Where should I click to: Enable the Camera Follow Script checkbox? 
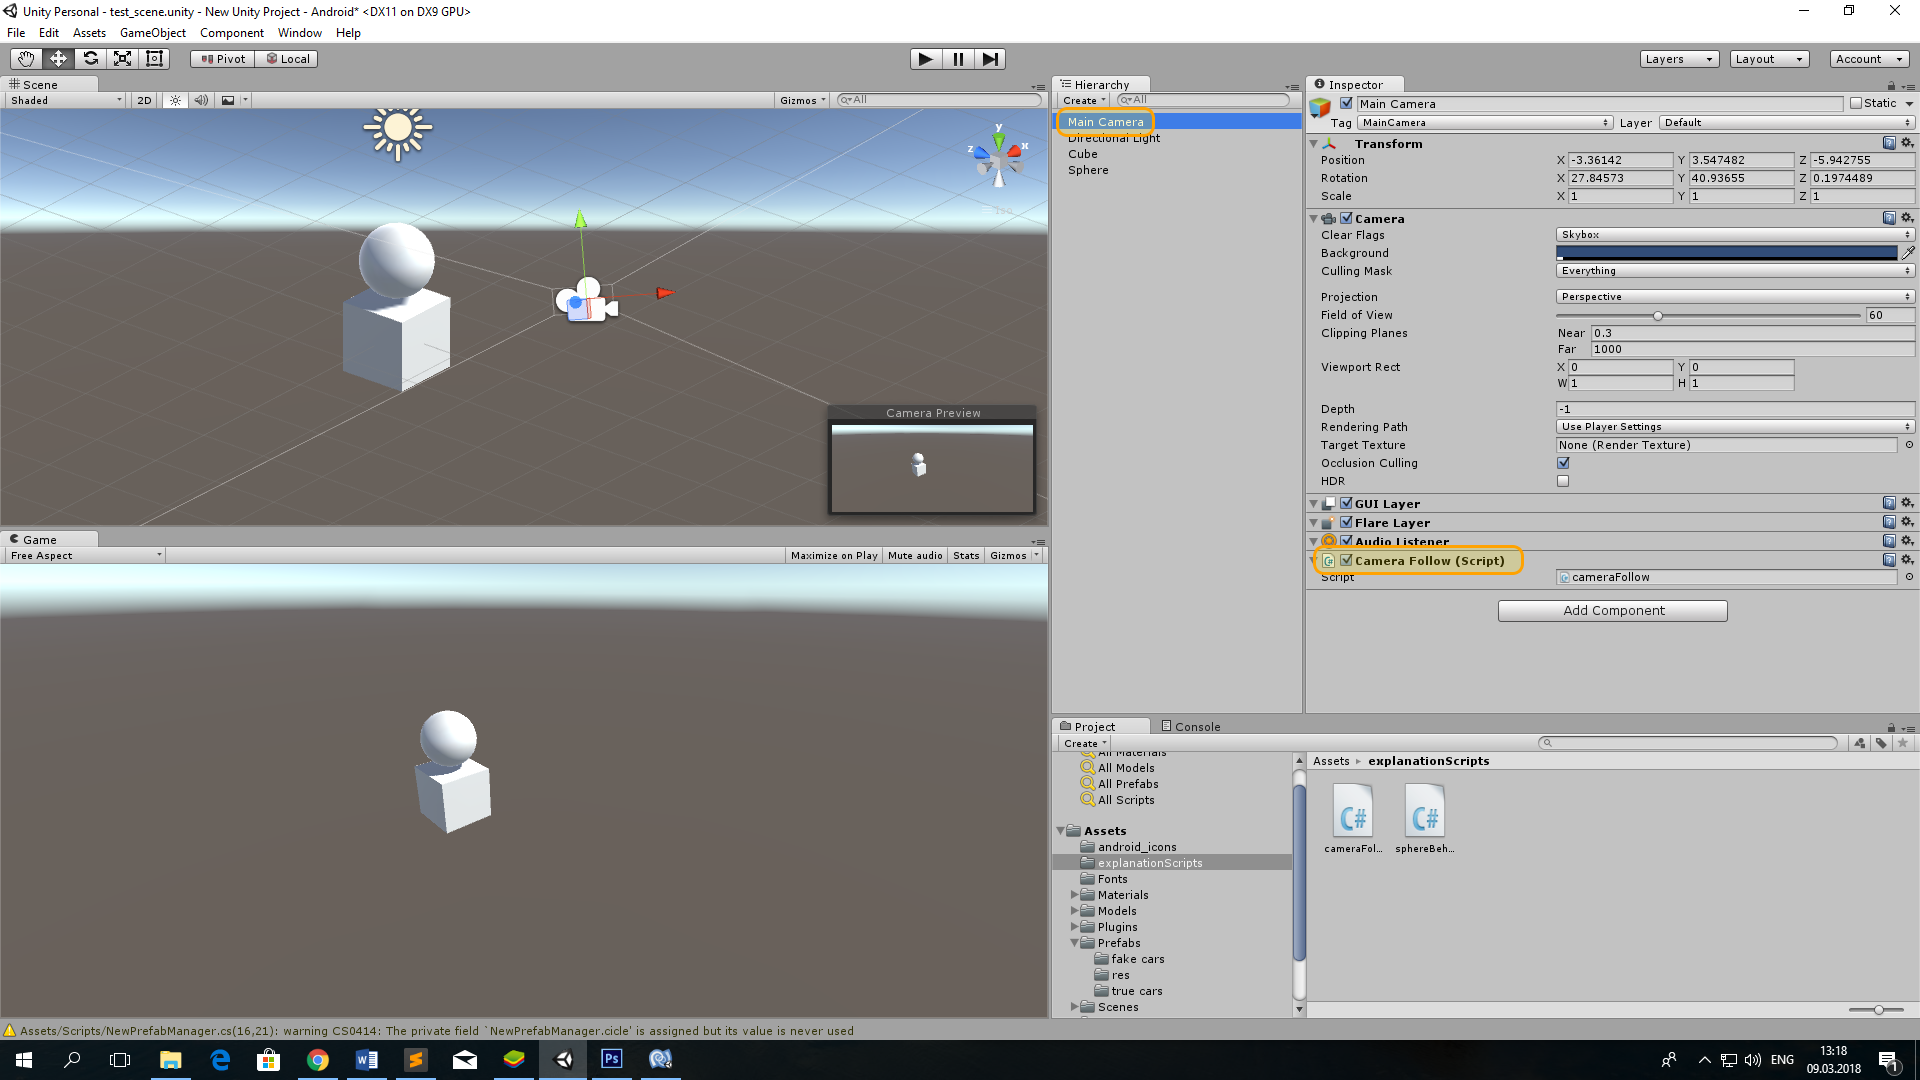pyautogui.click(x=1344, y=560)
